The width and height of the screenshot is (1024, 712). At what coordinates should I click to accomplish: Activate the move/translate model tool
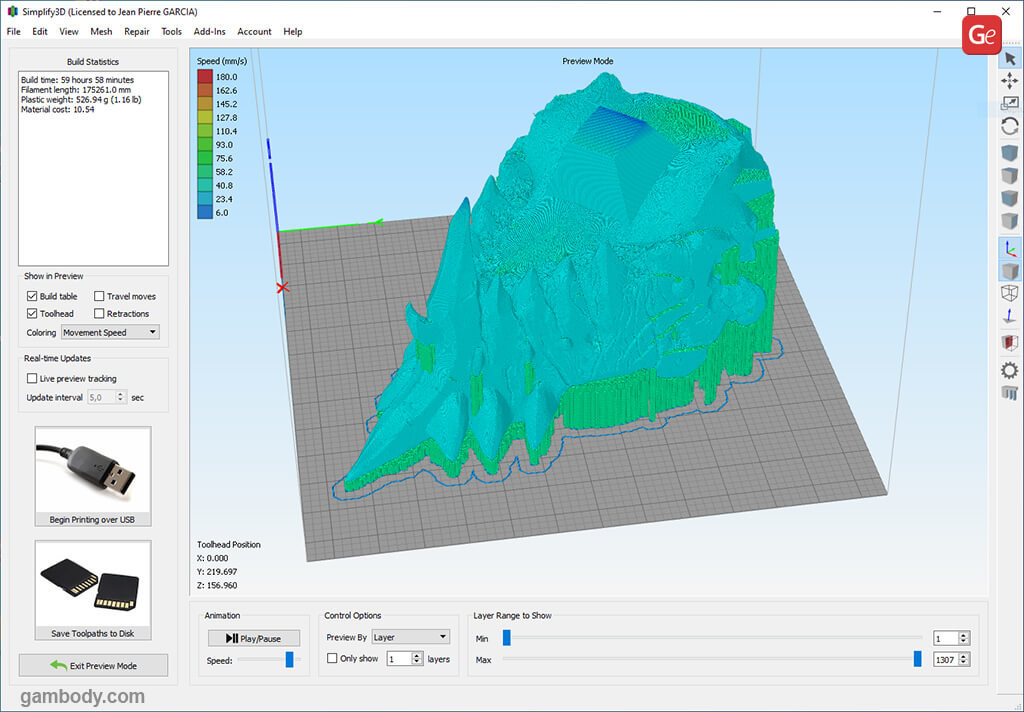pos(1009,81)
